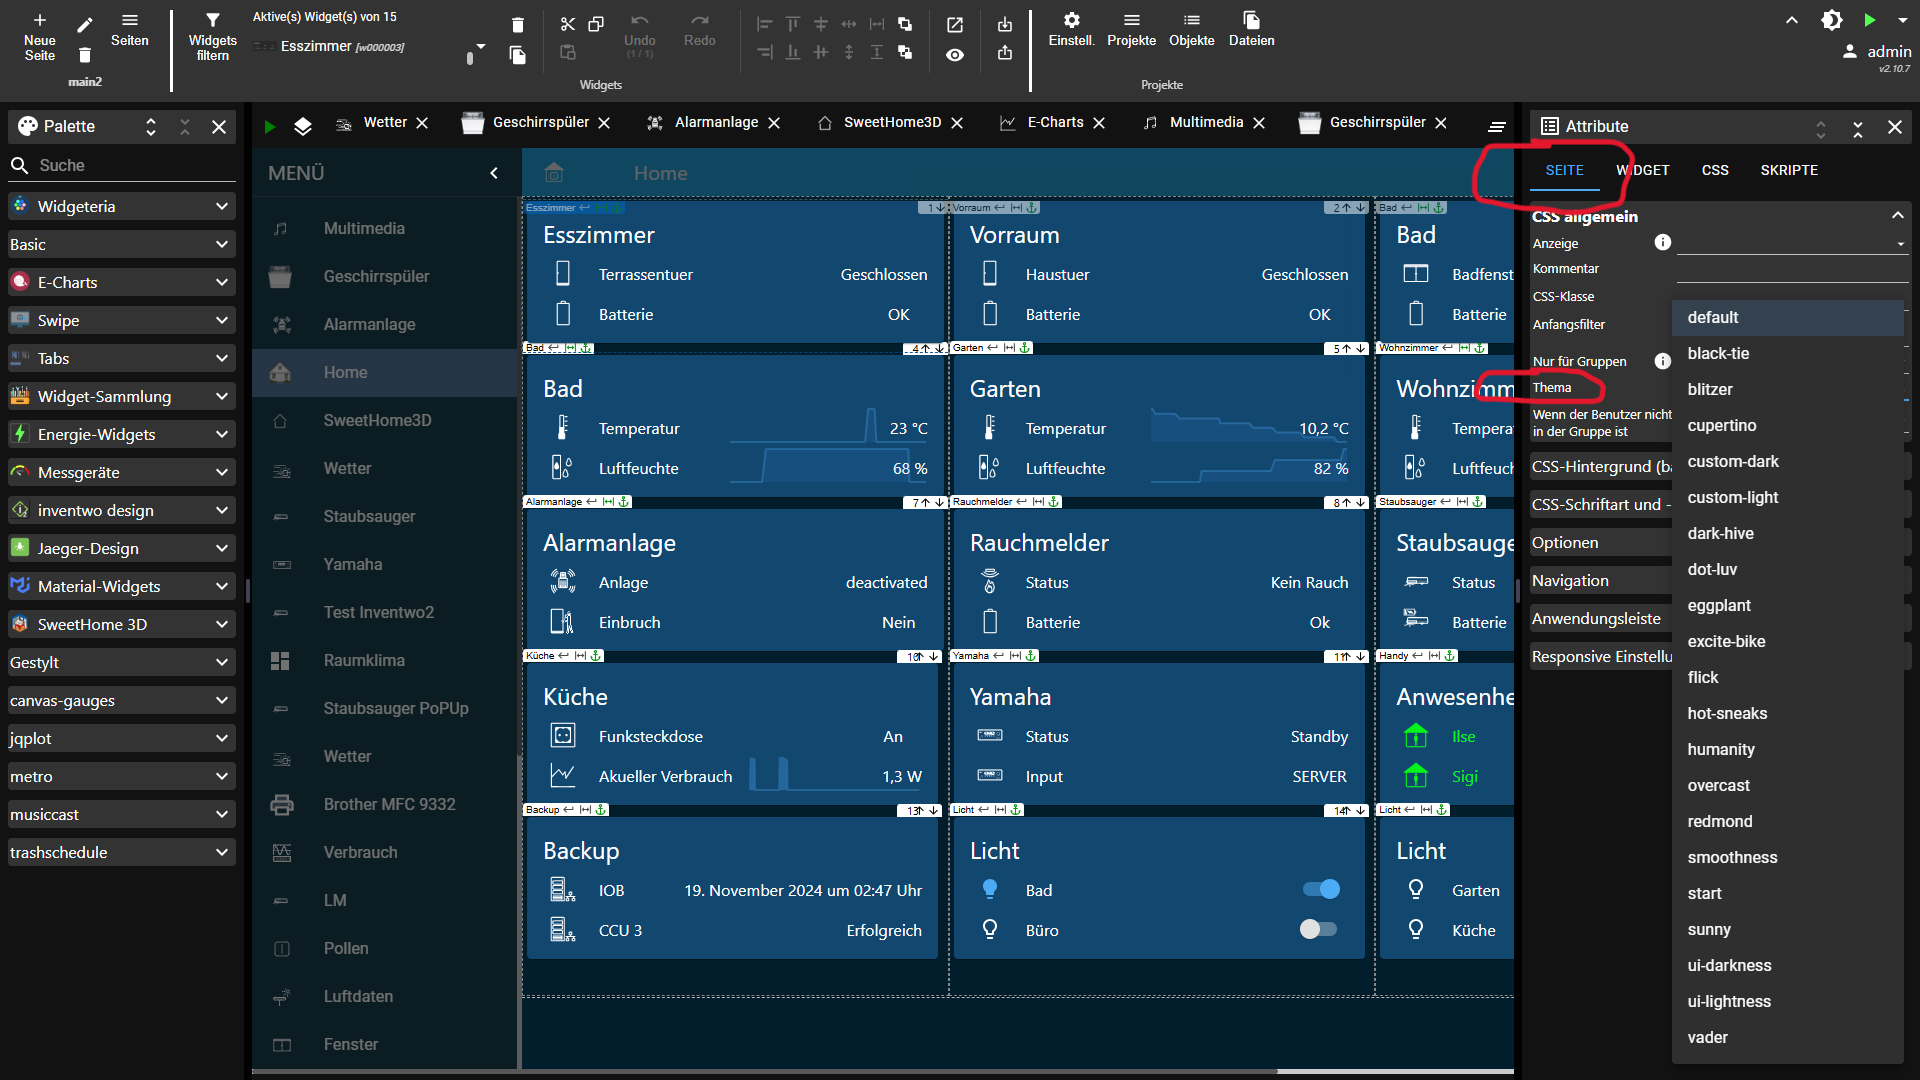
Task: Switch to the Alarmanlage view tab
Action: coord(715,122)
